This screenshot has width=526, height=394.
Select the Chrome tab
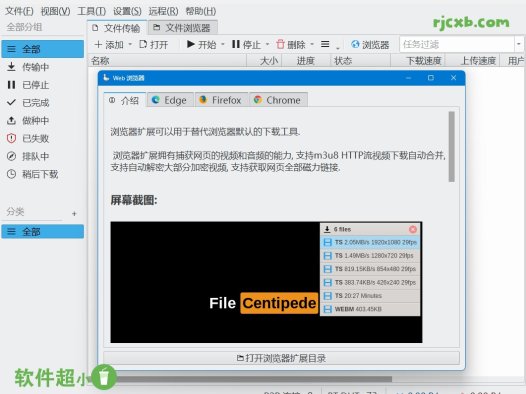(278, 100)
